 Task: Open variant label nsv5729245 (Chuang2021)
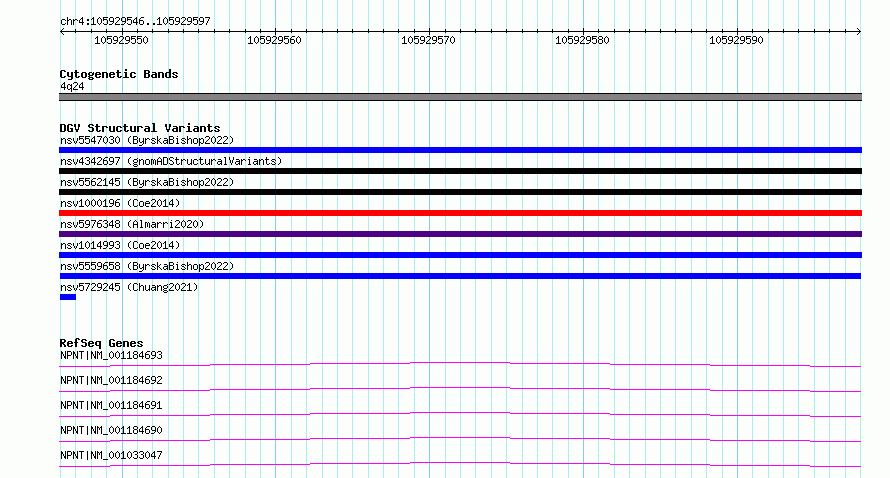click(129, 287)
